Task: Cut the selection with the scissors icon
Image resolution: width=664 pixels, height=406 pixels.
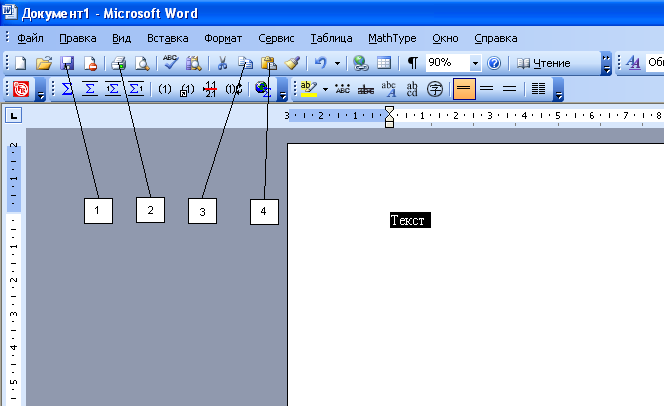Action: [x=222, y=64]
